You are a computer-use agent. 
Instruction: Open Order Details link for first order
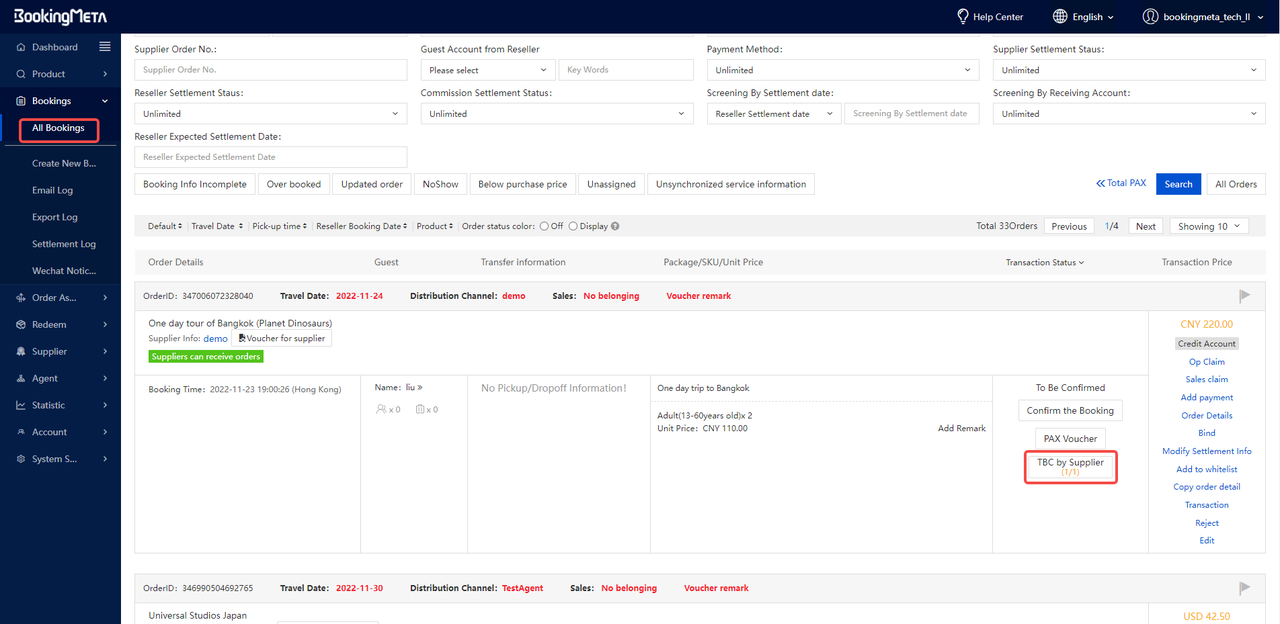[1206, 416]
